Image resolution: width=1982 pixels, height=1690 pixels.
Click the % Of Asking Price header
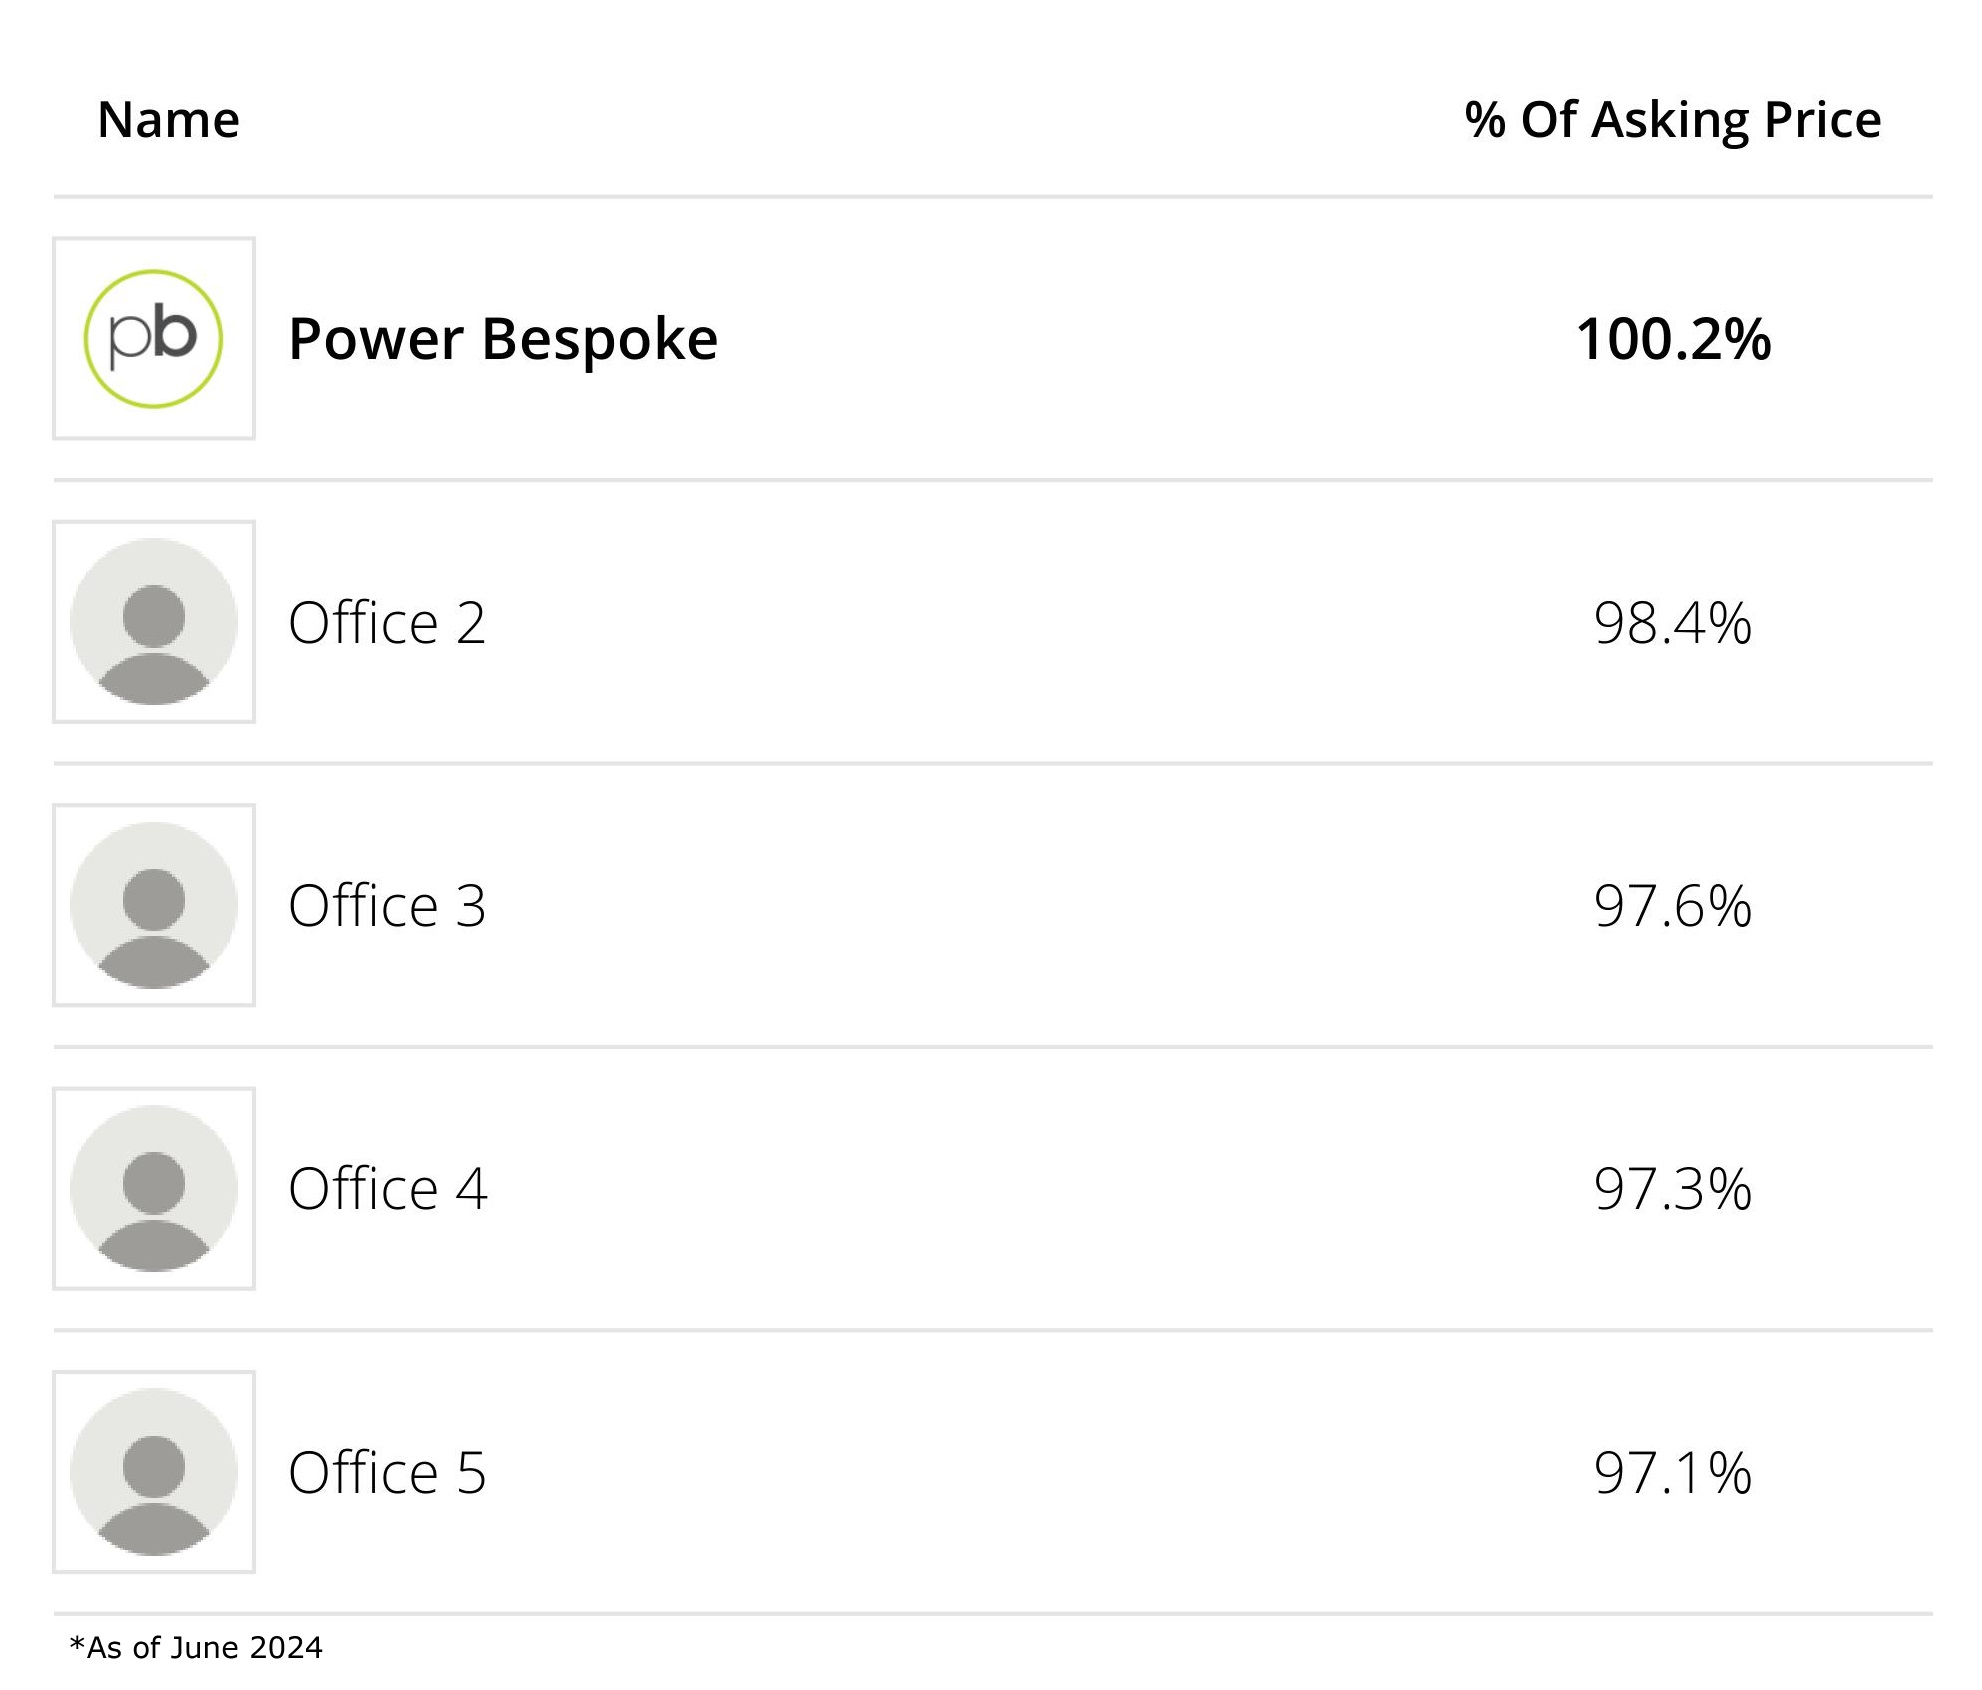[1672, 120]
